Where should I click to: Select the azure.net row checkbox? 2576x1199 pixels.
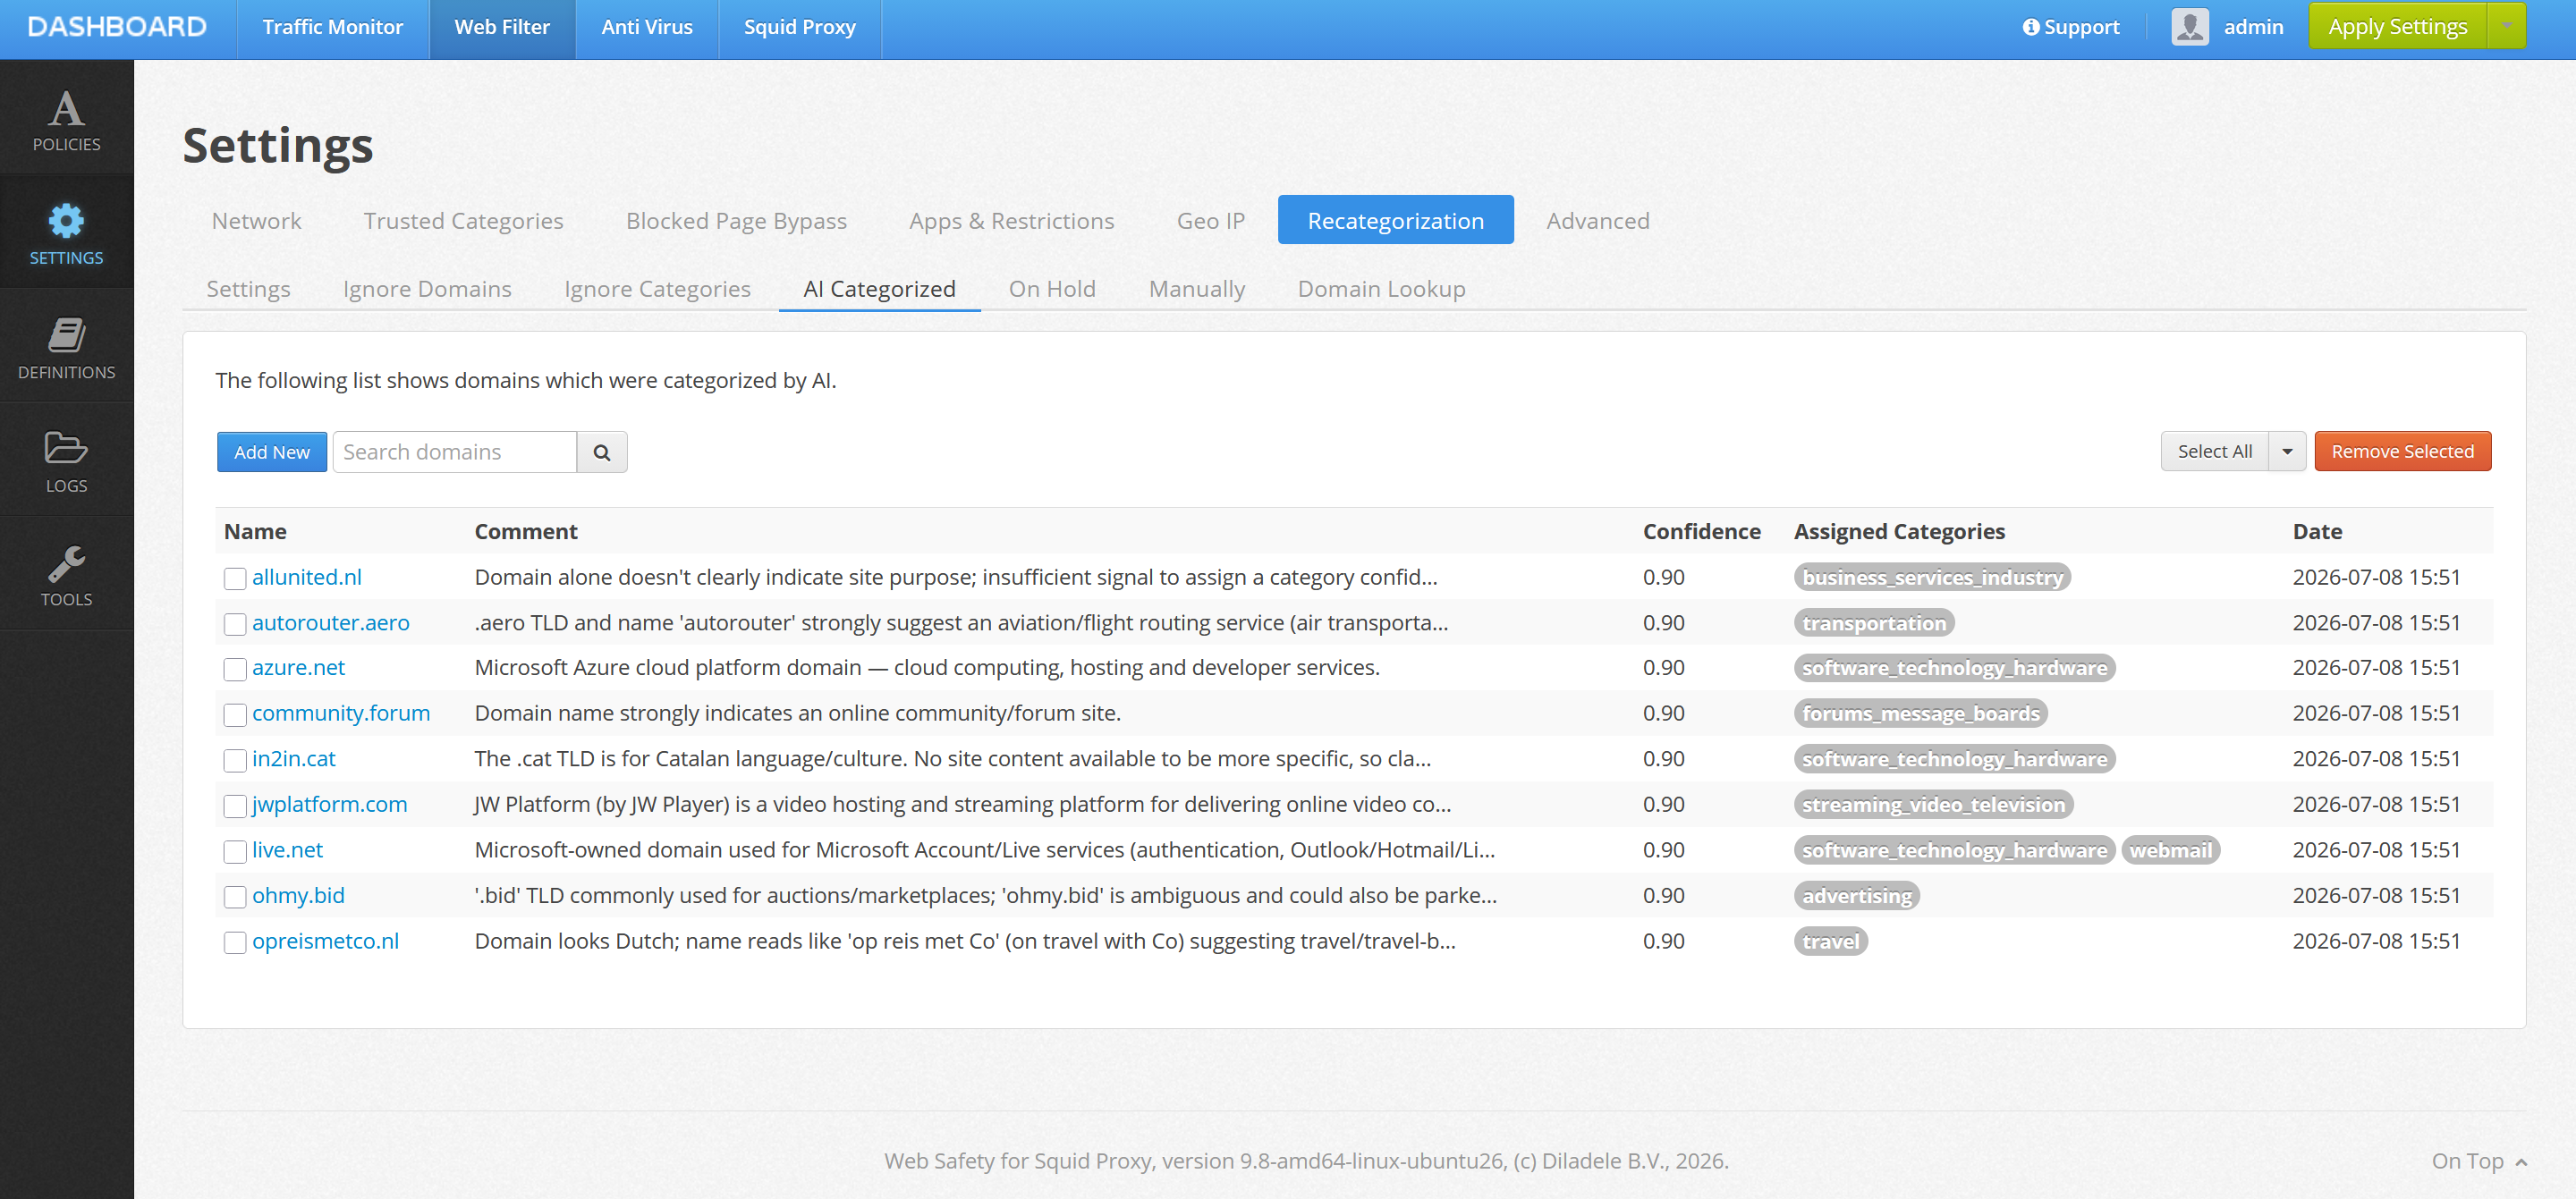pyautogui.click(x=235, y=669)
